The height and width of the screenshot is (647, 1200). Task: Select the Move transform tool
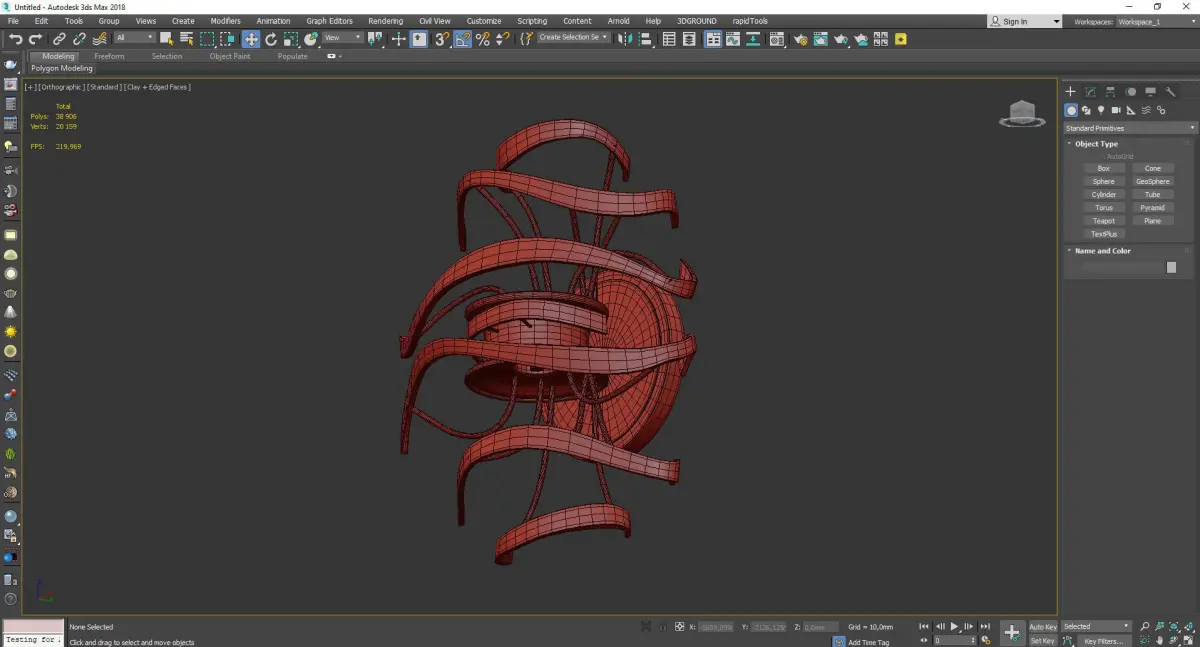pos(250,39)
